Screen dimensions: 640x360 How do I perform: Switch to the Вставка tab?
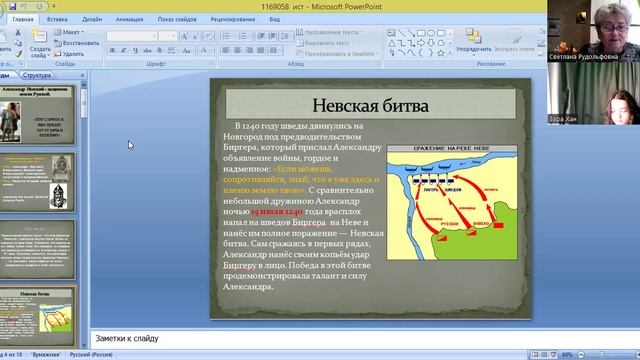click(57, 19)
